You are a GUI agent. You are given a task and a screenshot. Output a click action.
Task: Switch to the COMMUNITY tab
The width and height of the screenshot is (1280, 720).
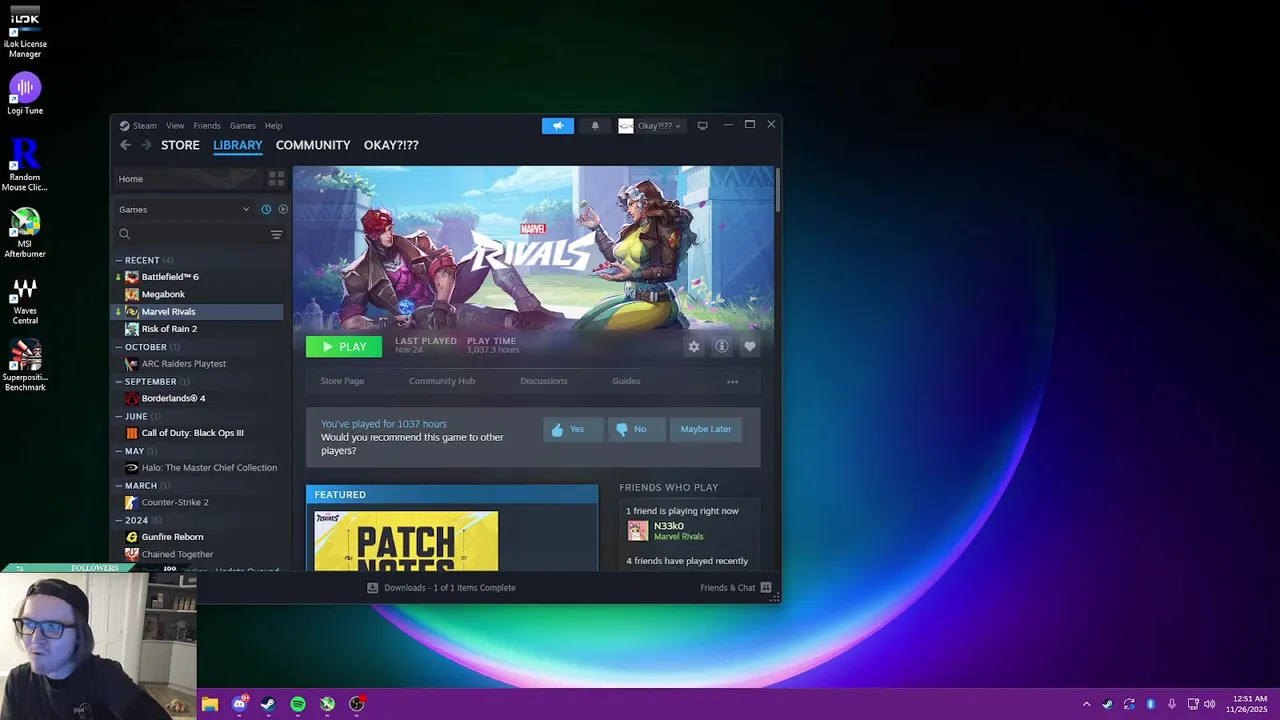313,145
